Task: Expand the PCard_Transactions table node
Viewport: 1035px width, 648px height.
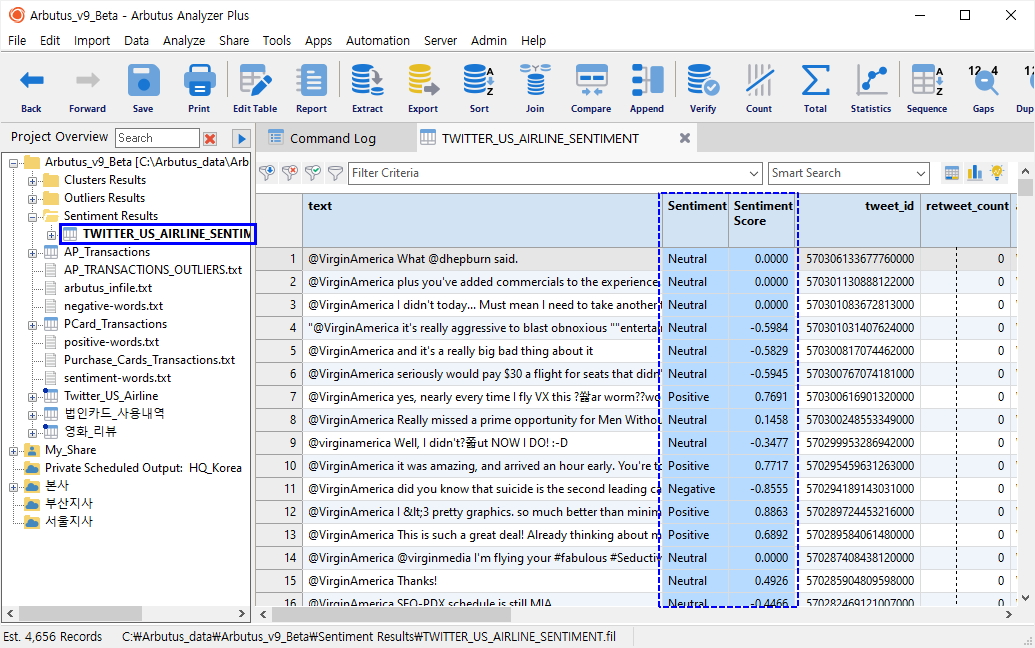Action: click(x=33, y=324)
